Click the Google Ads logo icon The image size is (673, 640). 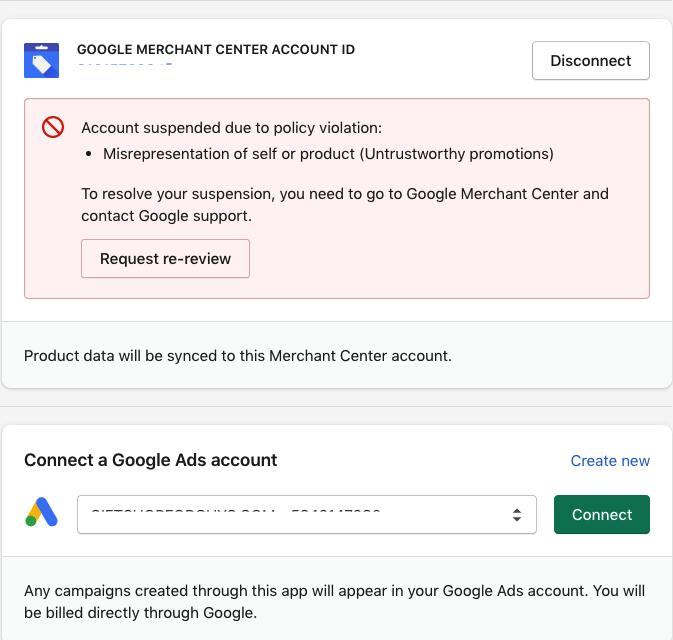pos(41,514)
